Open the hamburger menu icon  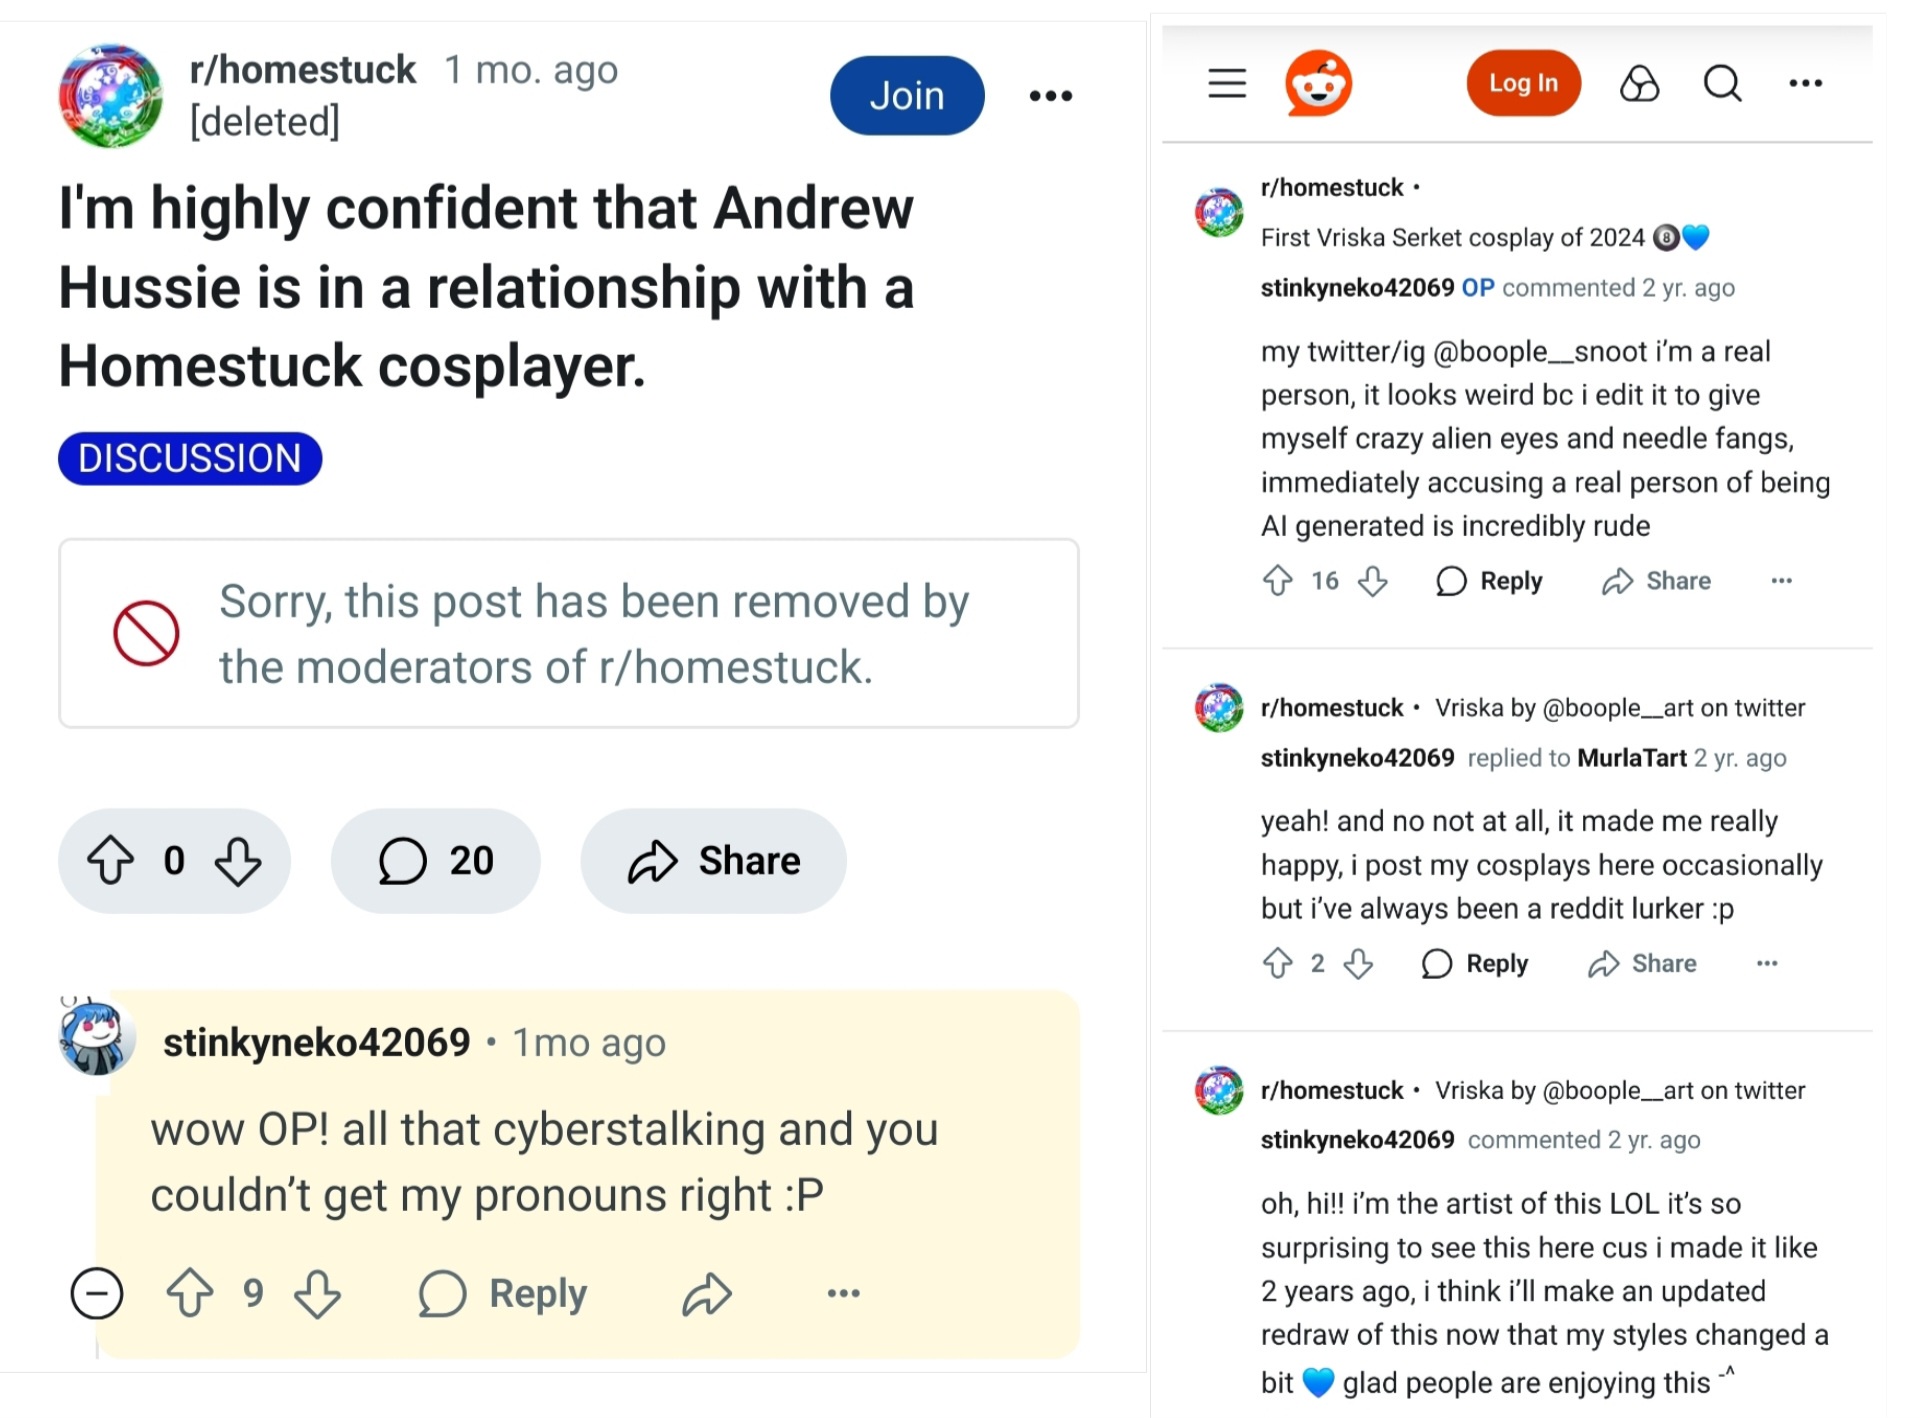pos(1227,83)
